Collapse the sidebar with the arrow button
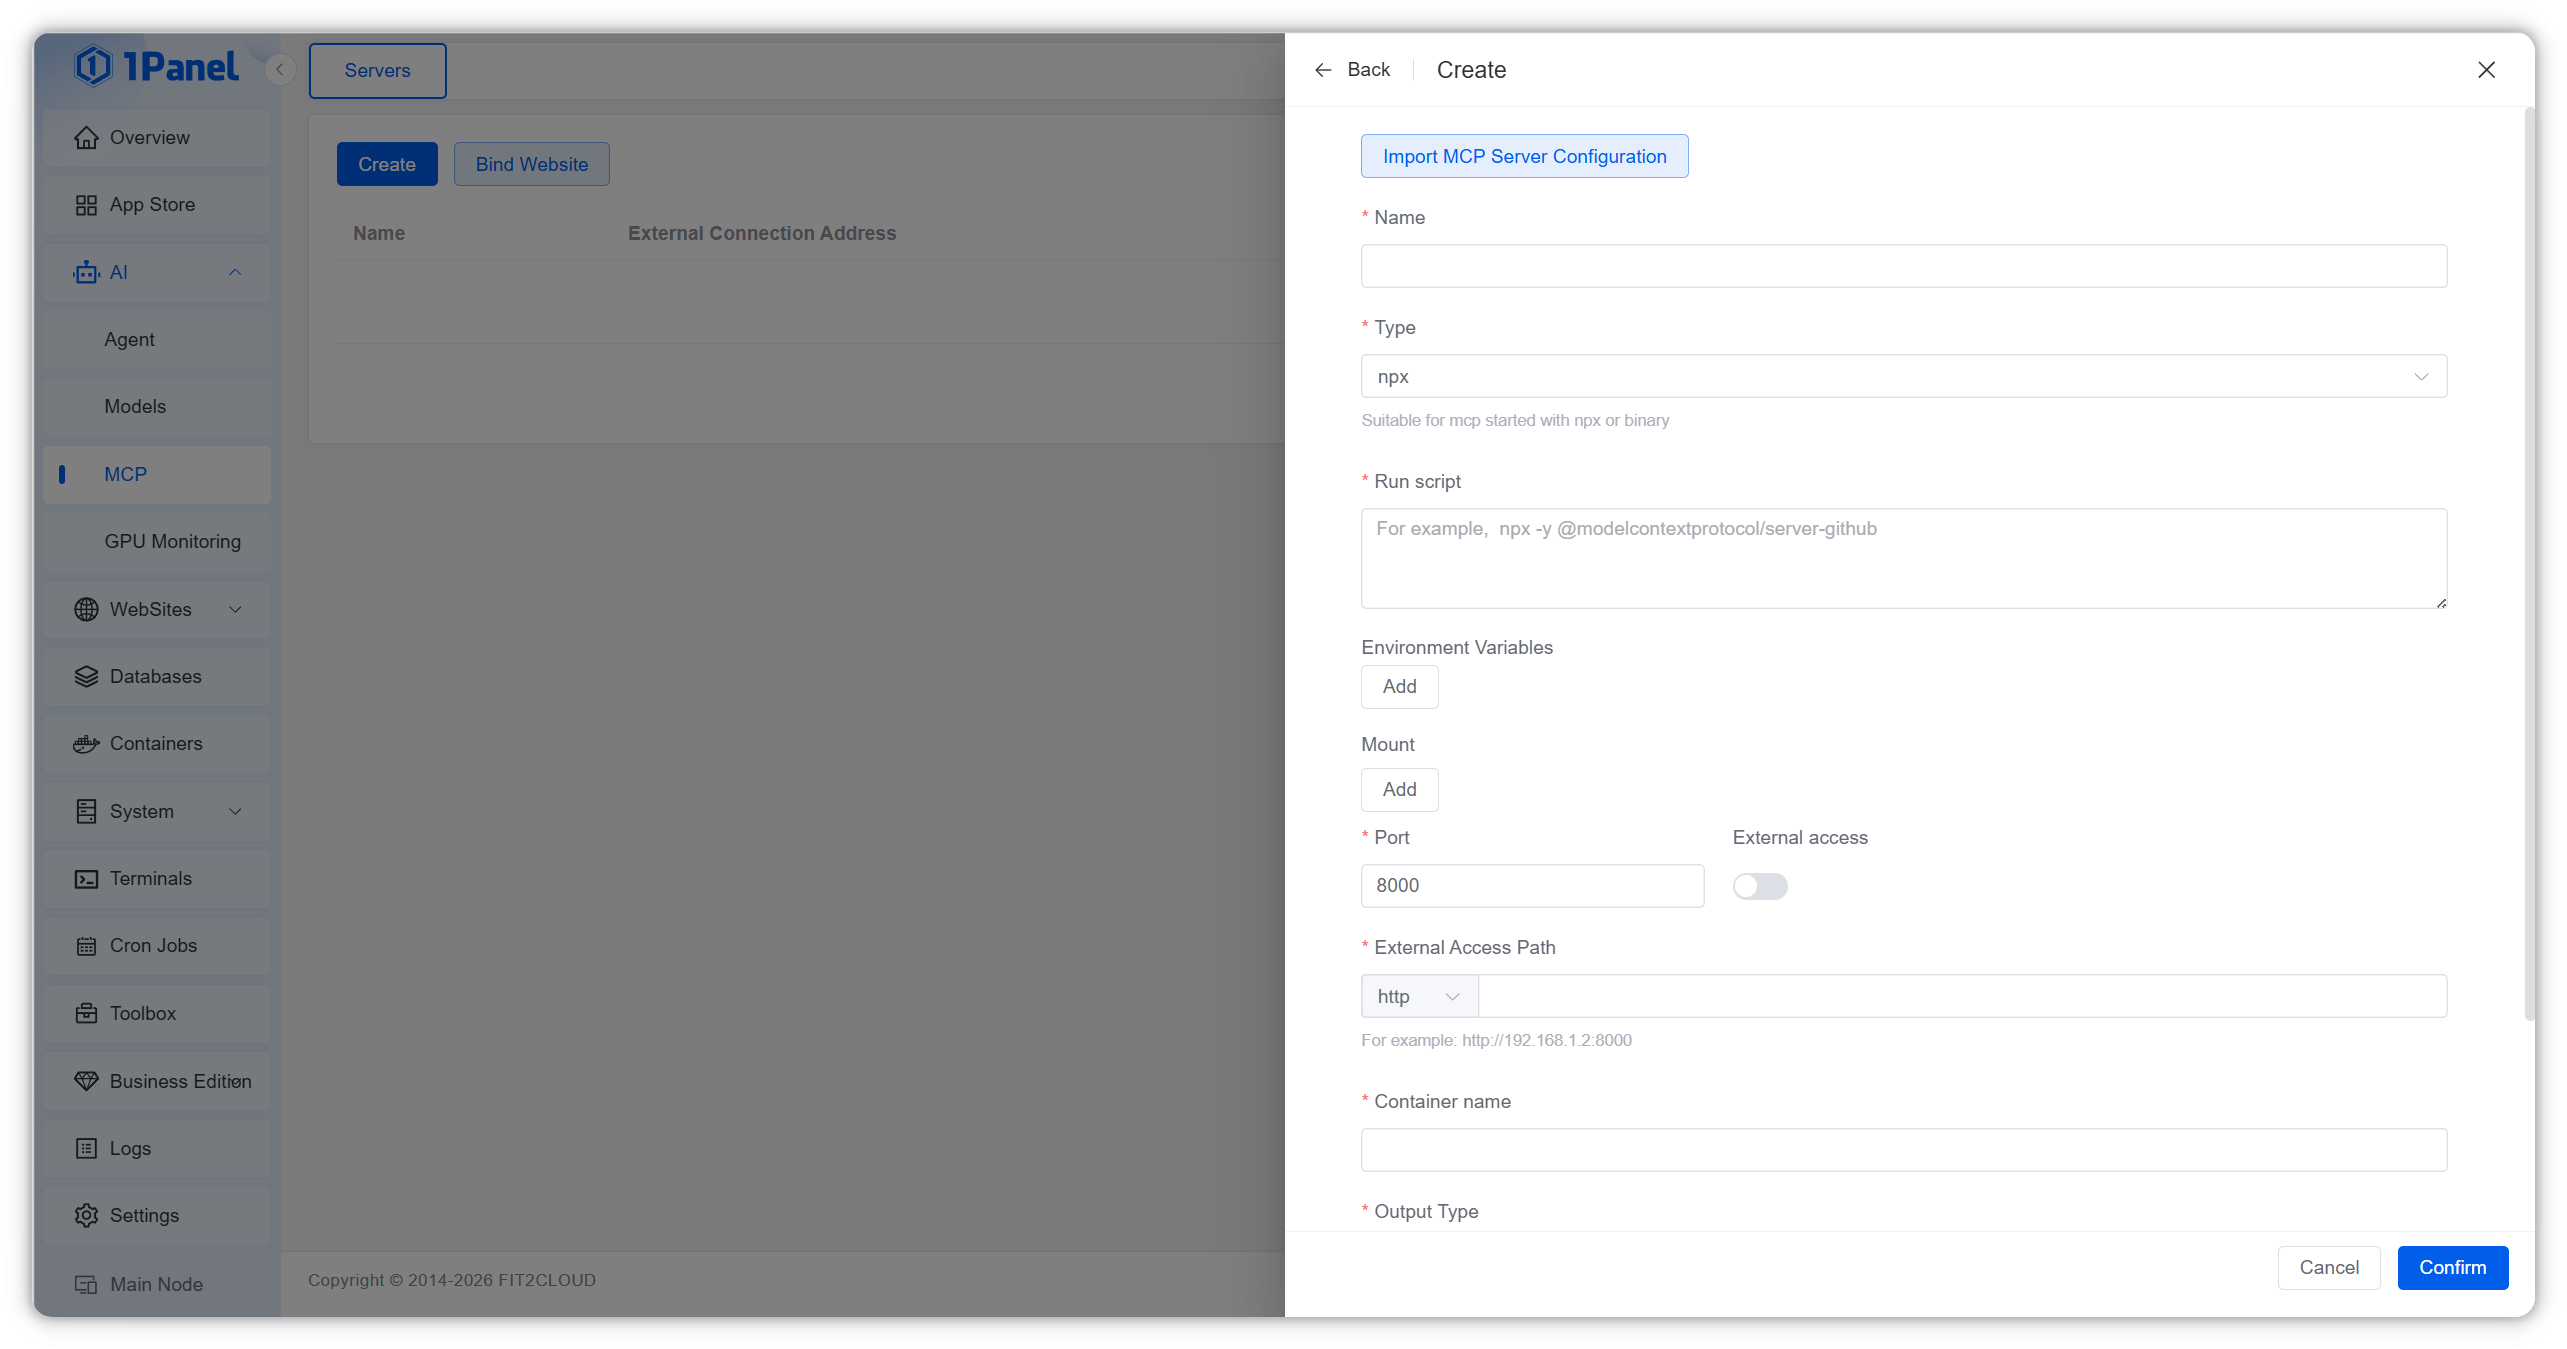Screen dimensions: 2567x1349 click(280, 69)
